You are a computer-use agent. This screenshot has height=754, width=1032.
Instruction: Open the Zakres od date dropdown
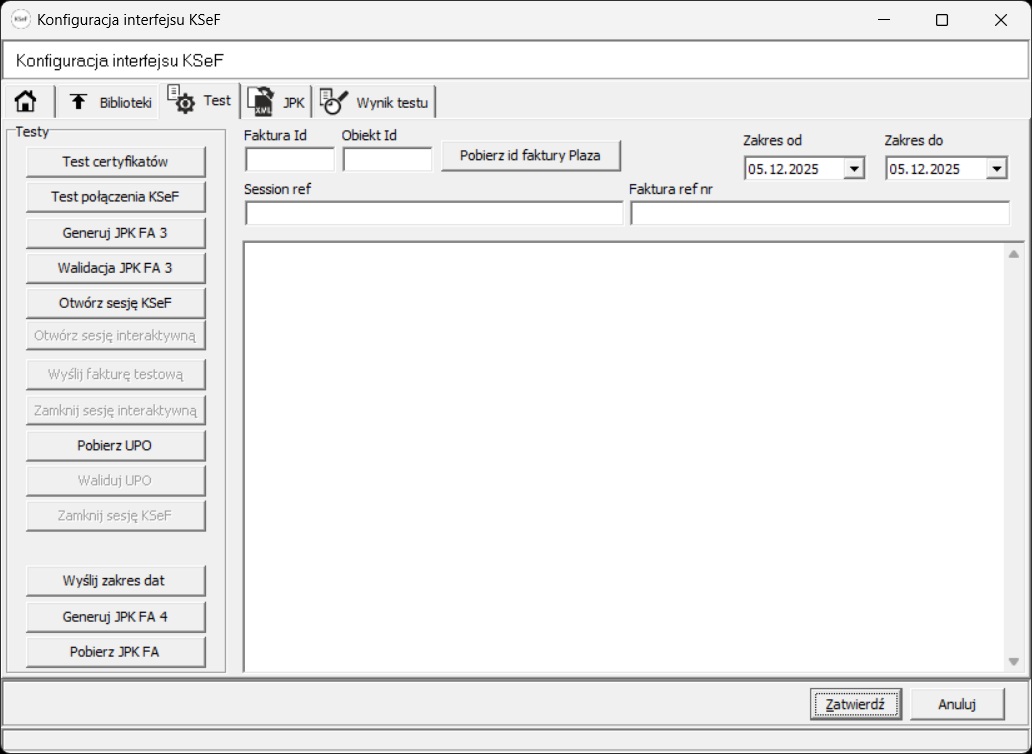854,169
